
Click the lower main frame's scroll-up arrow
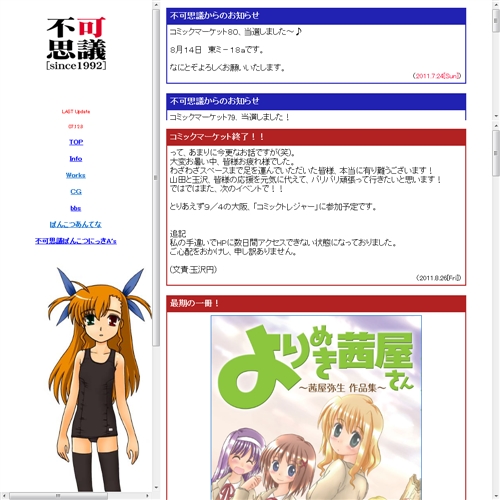point(496,126)
